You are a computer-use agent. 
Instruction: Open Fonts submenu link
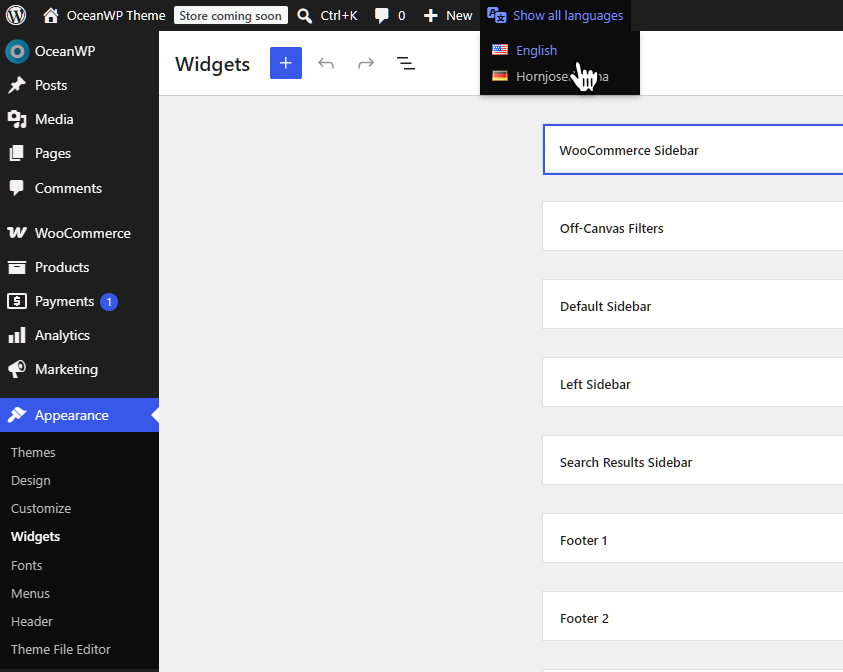tap(26, 566)
